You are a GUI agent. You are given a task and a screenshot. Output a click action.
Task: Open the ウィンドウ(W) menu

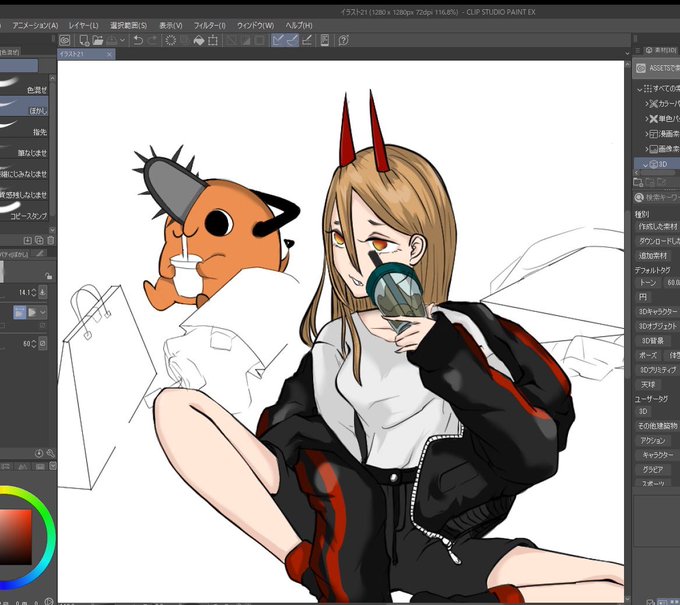click(255, 25)
